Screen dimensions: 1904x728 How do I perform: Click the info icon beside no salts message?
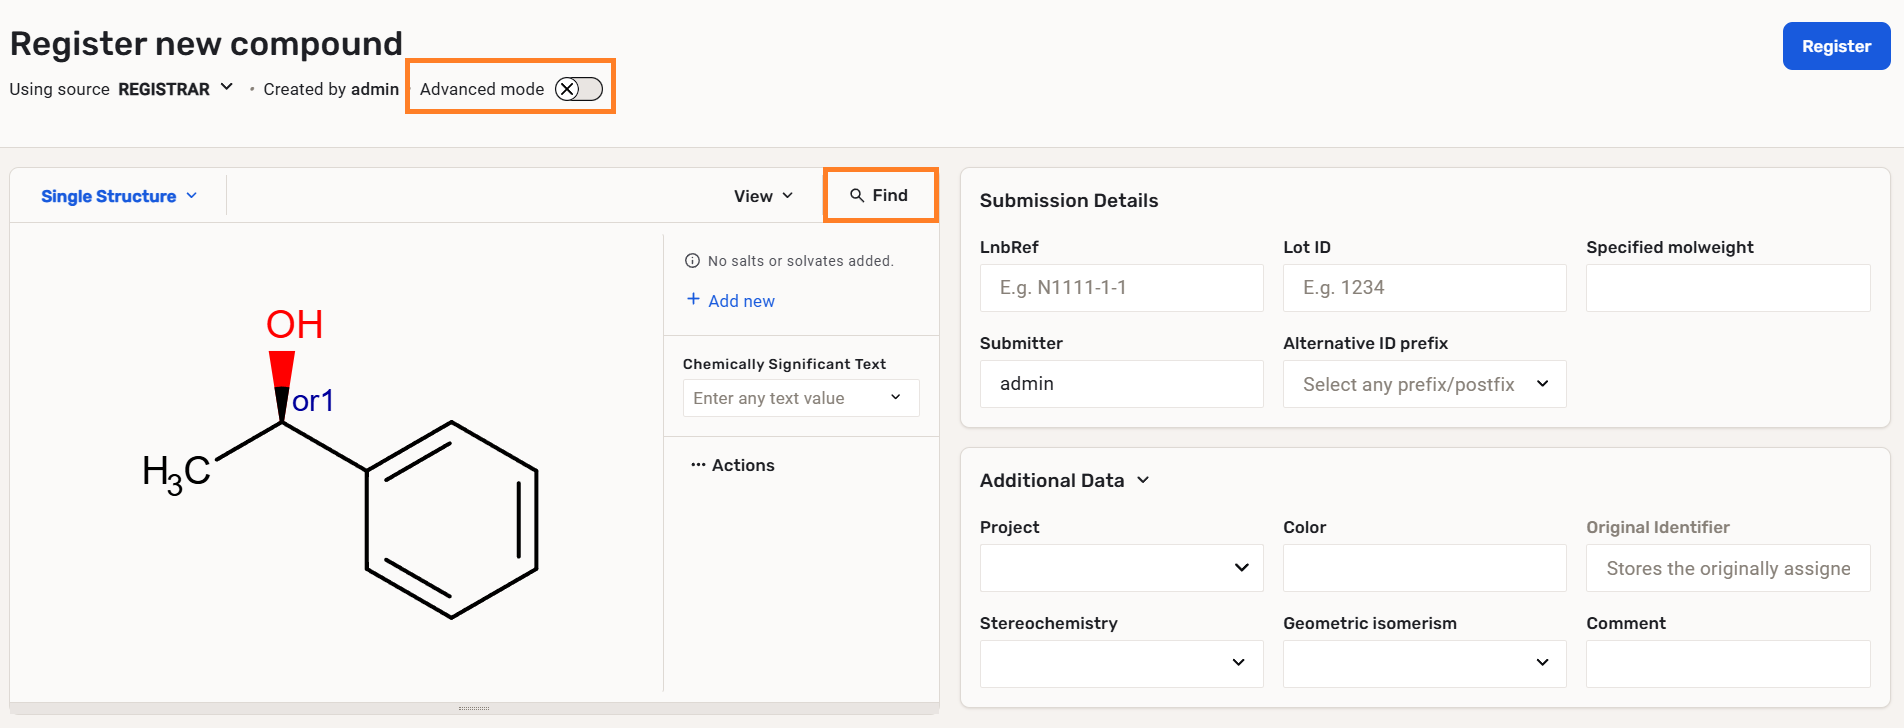[692, 261]
